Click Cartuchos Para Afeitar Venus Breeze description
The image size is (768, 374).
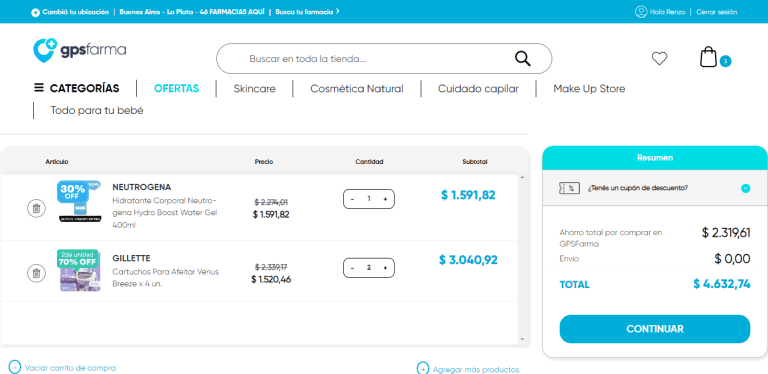pyautogui.click(x=166, y=278)
